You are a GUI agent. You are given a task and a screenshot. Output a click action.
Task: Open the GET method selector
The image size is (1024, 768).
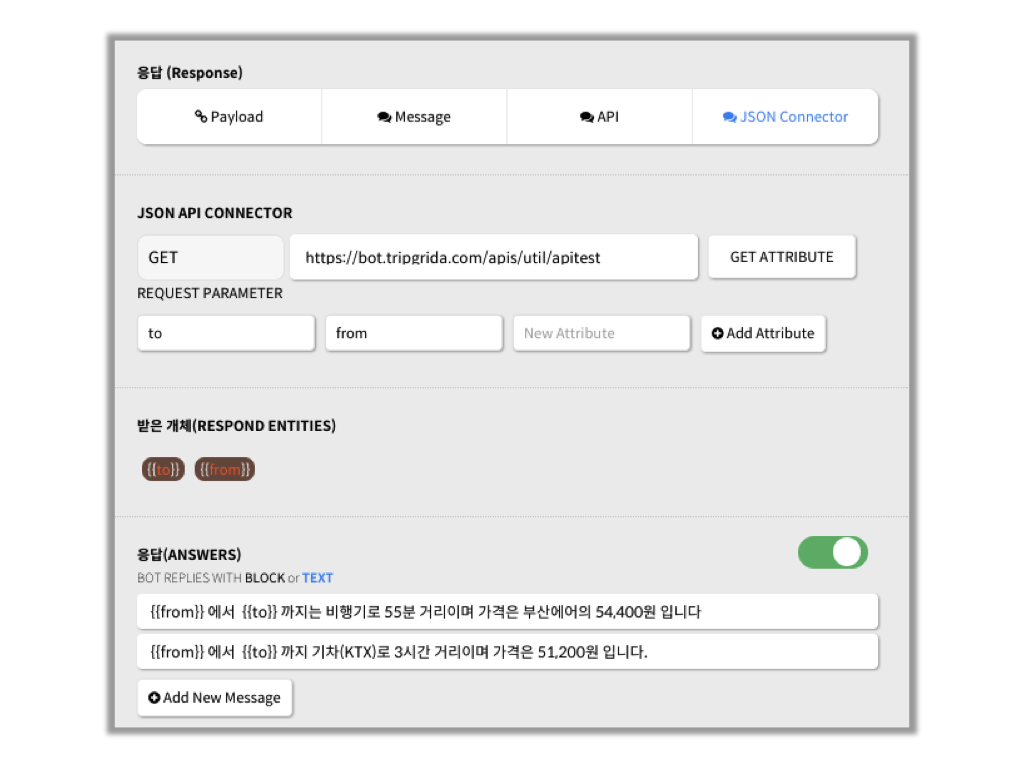click(x=210, y=257)
